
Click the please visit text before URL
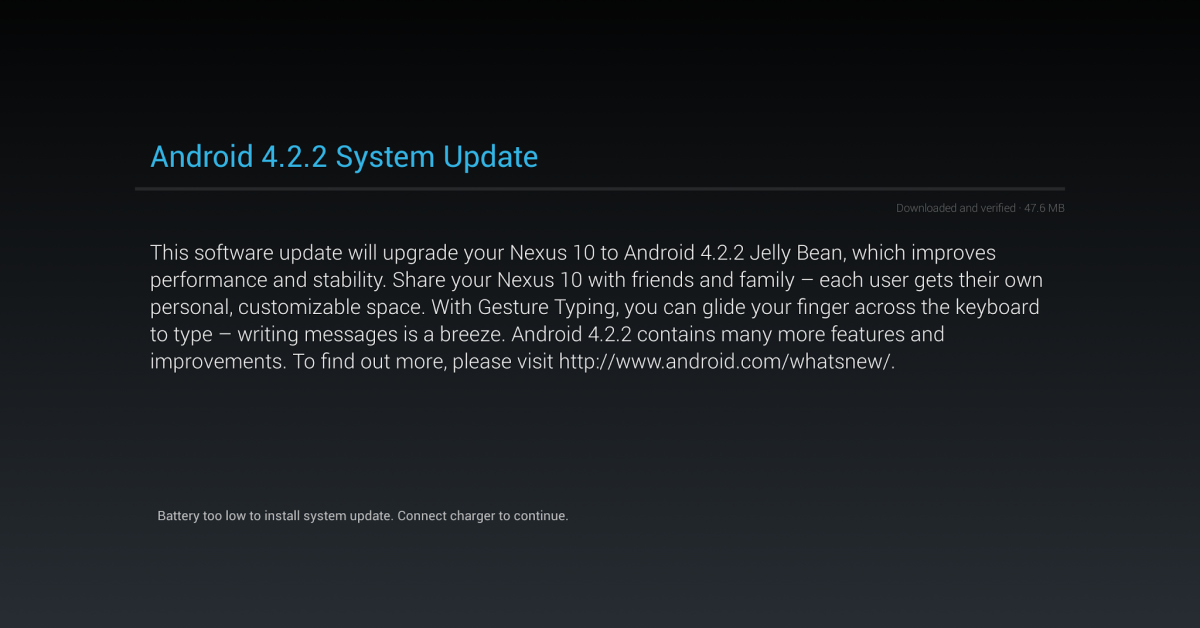[x=503, y=362]
